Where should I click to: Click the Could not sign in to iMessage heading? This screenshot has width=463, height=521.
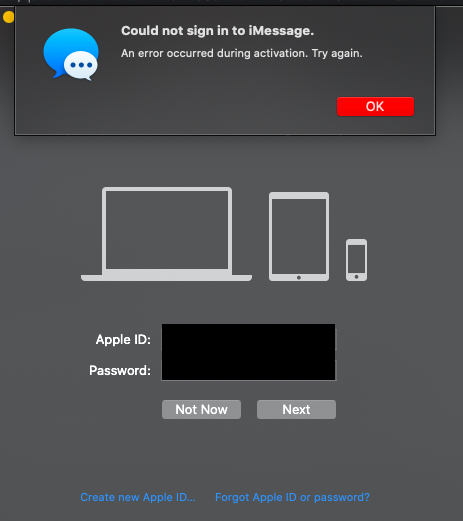[x=218, y=31]
